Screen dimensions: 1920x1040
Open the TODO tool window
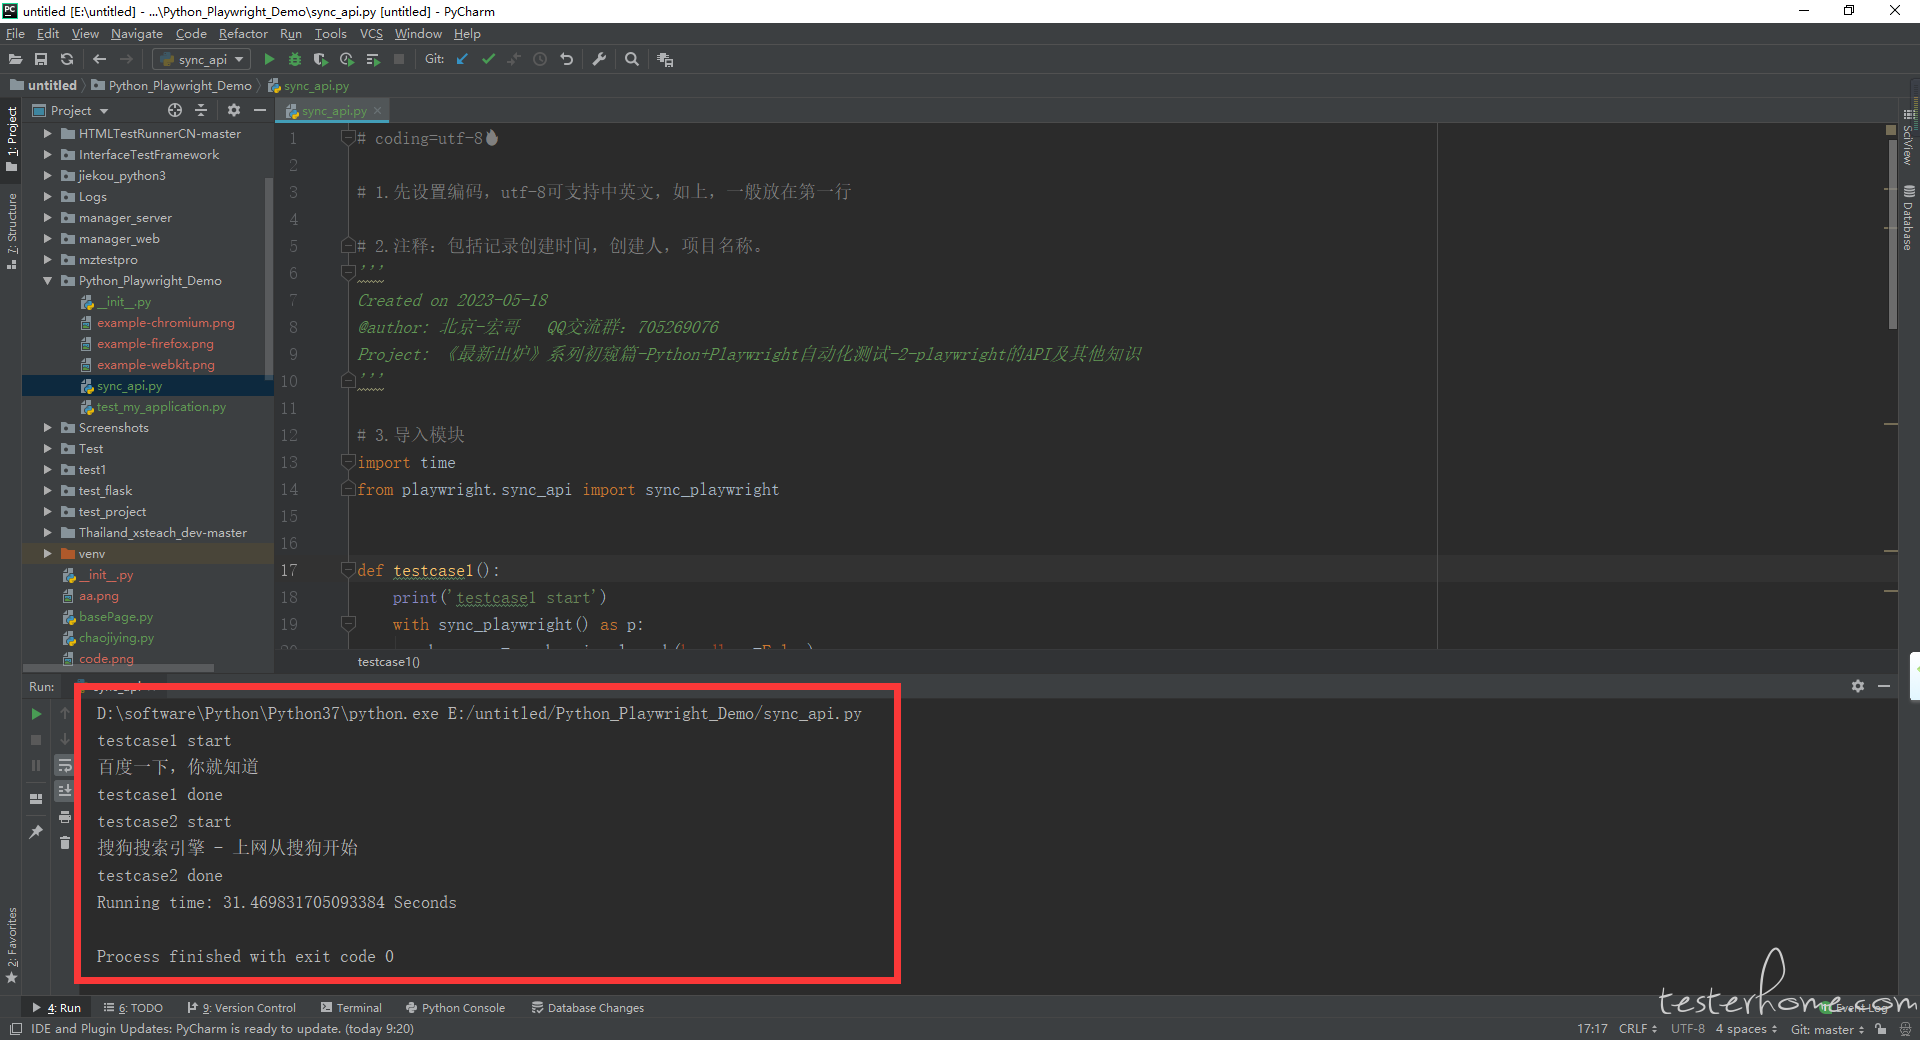click(x=134, y=1008)
